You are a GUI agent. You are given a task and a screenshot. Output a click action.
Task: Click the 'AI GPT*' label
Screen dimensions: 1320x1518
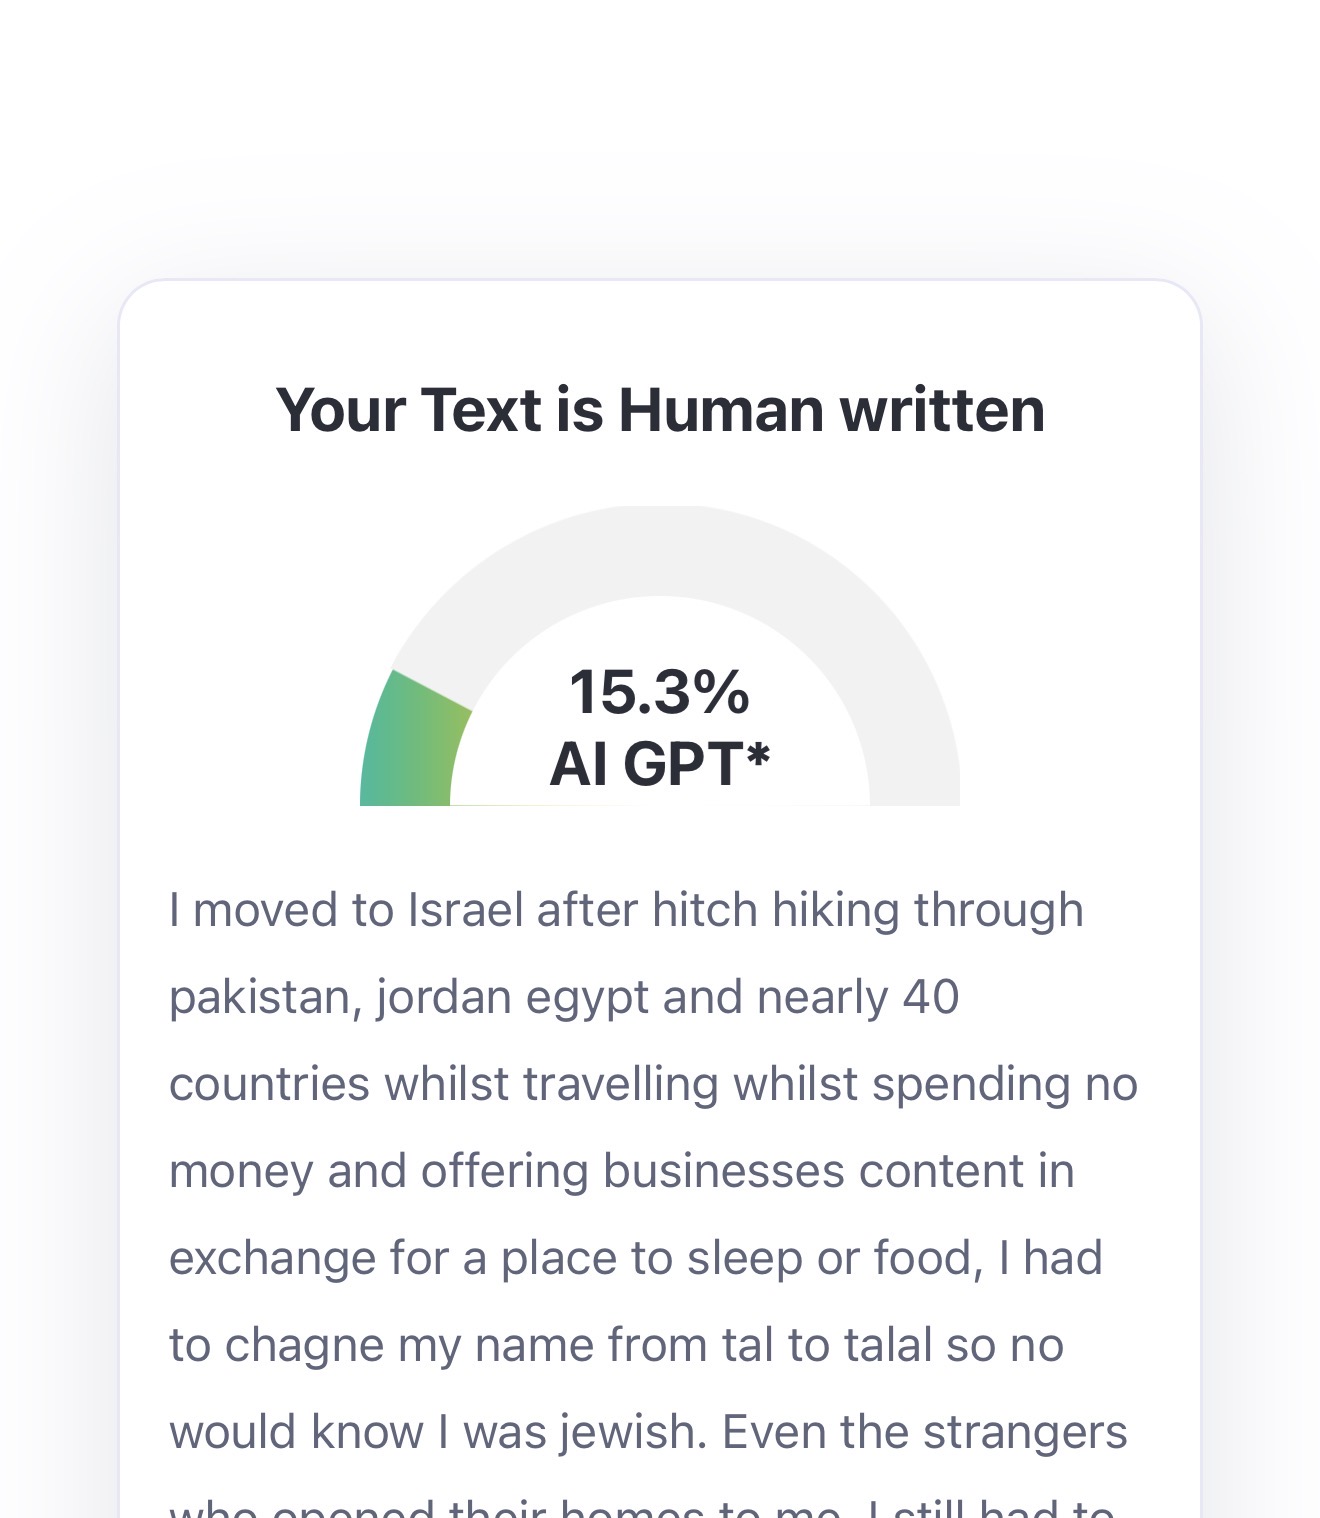point(660,764)
